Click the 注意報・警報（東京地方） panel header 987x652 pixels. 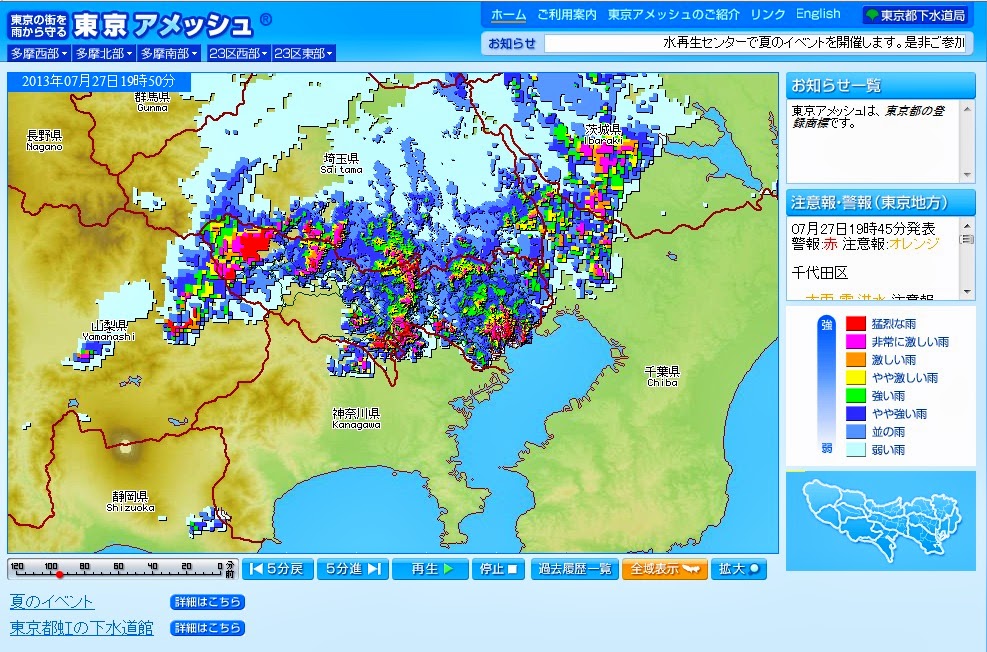pyautogui.click(x=881, y=203)
